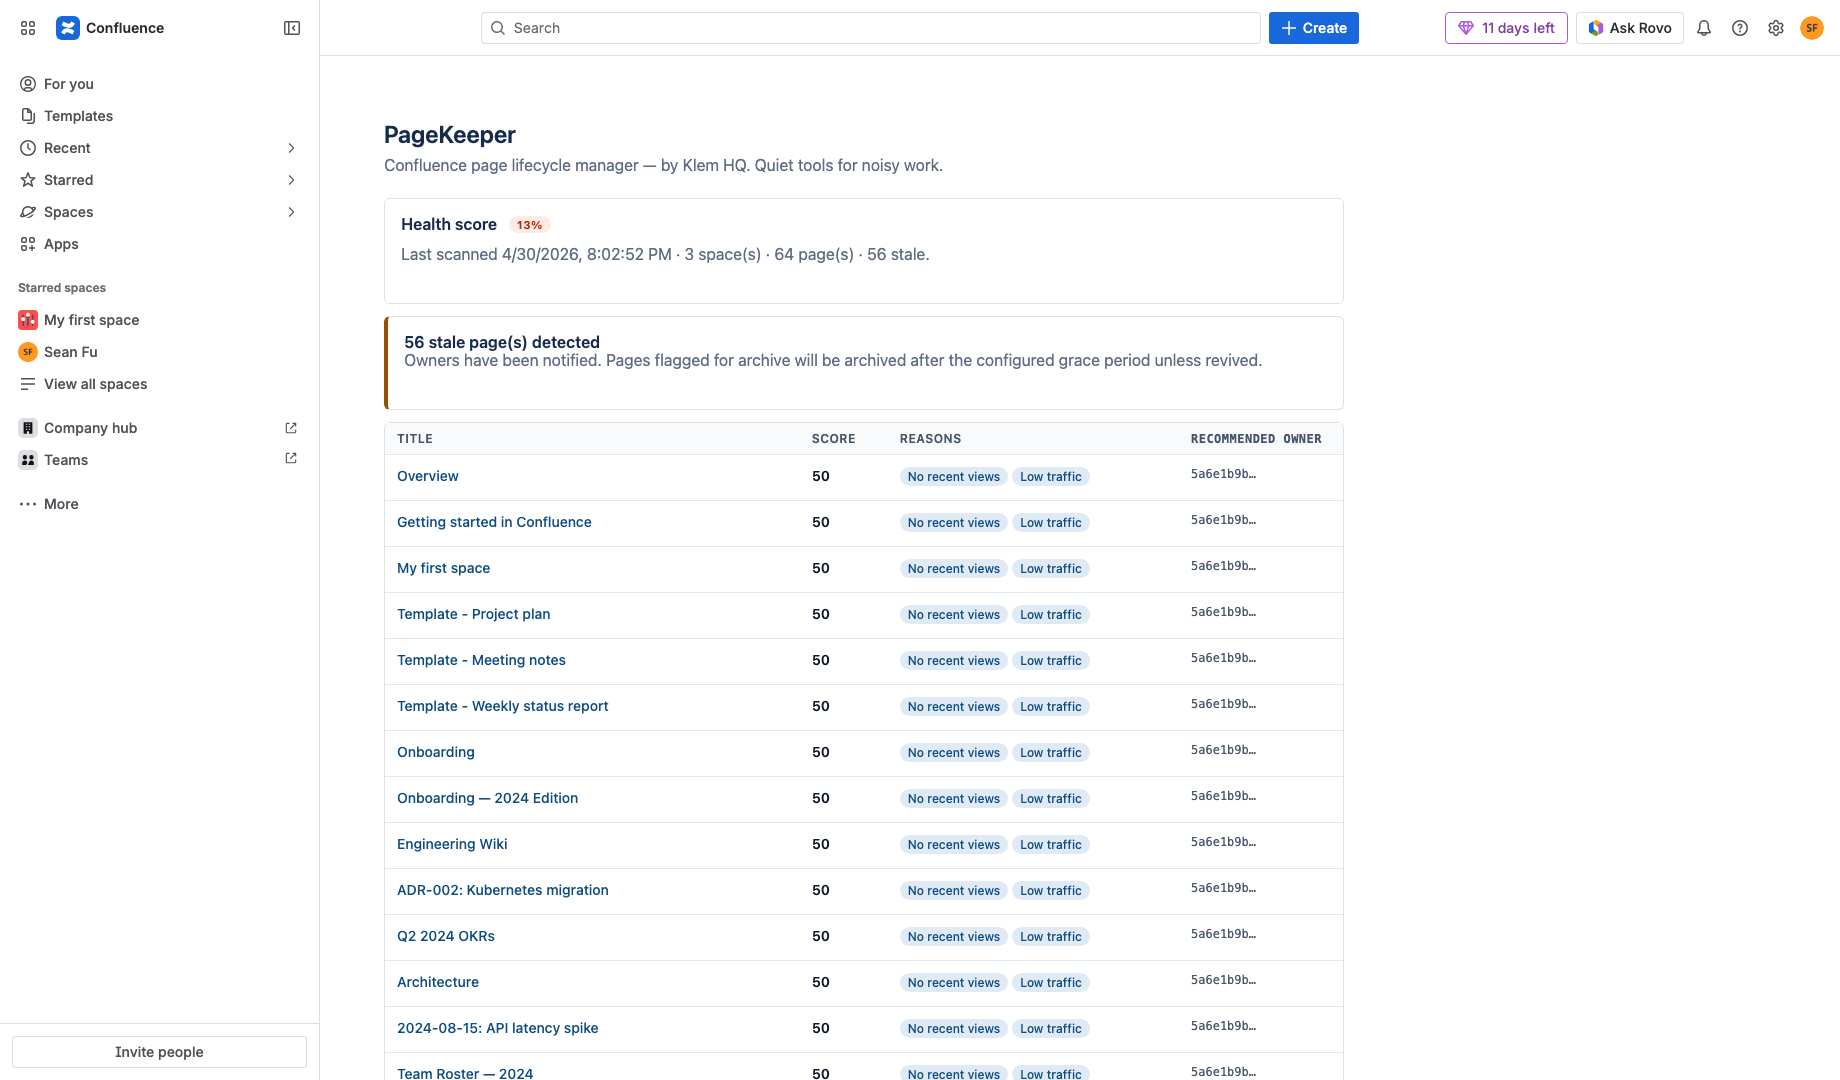Open Engineering Wiki link
Screen dimensions: 1840x1080
click(452, 844)
